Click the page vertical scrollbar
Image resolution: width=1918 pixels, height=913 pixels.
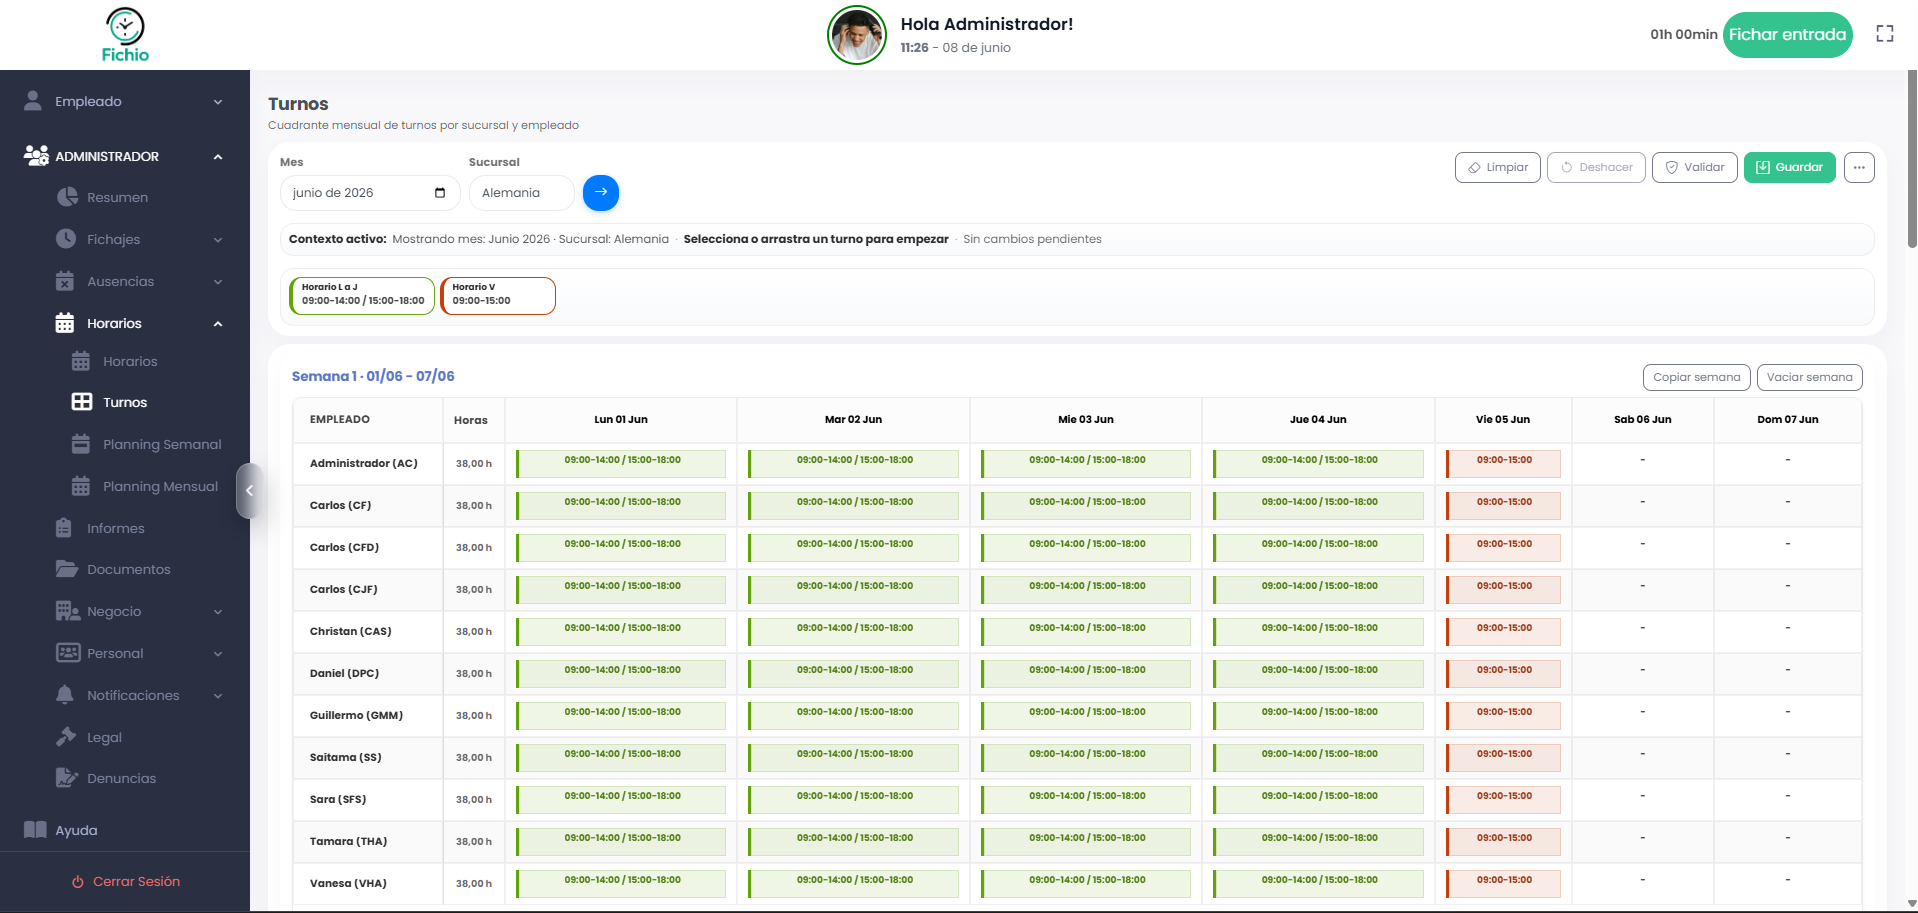click(x=1912, y=160)
